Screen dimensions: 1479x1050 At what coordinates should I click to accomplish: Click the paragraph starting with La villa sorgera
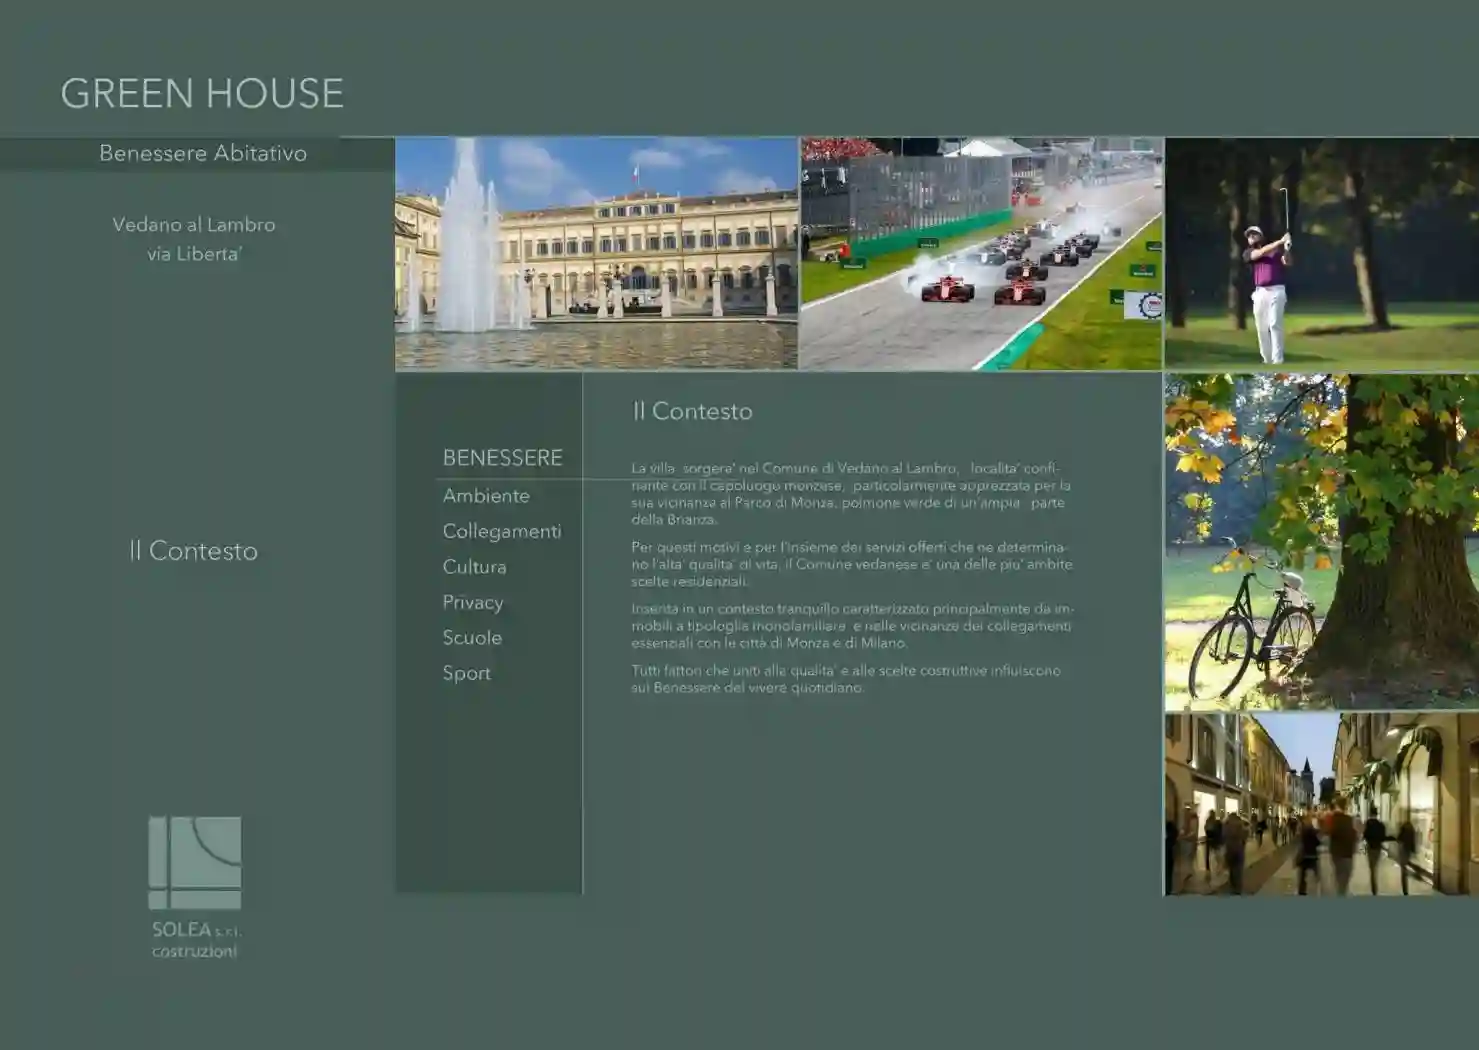(x=850, y=493)
